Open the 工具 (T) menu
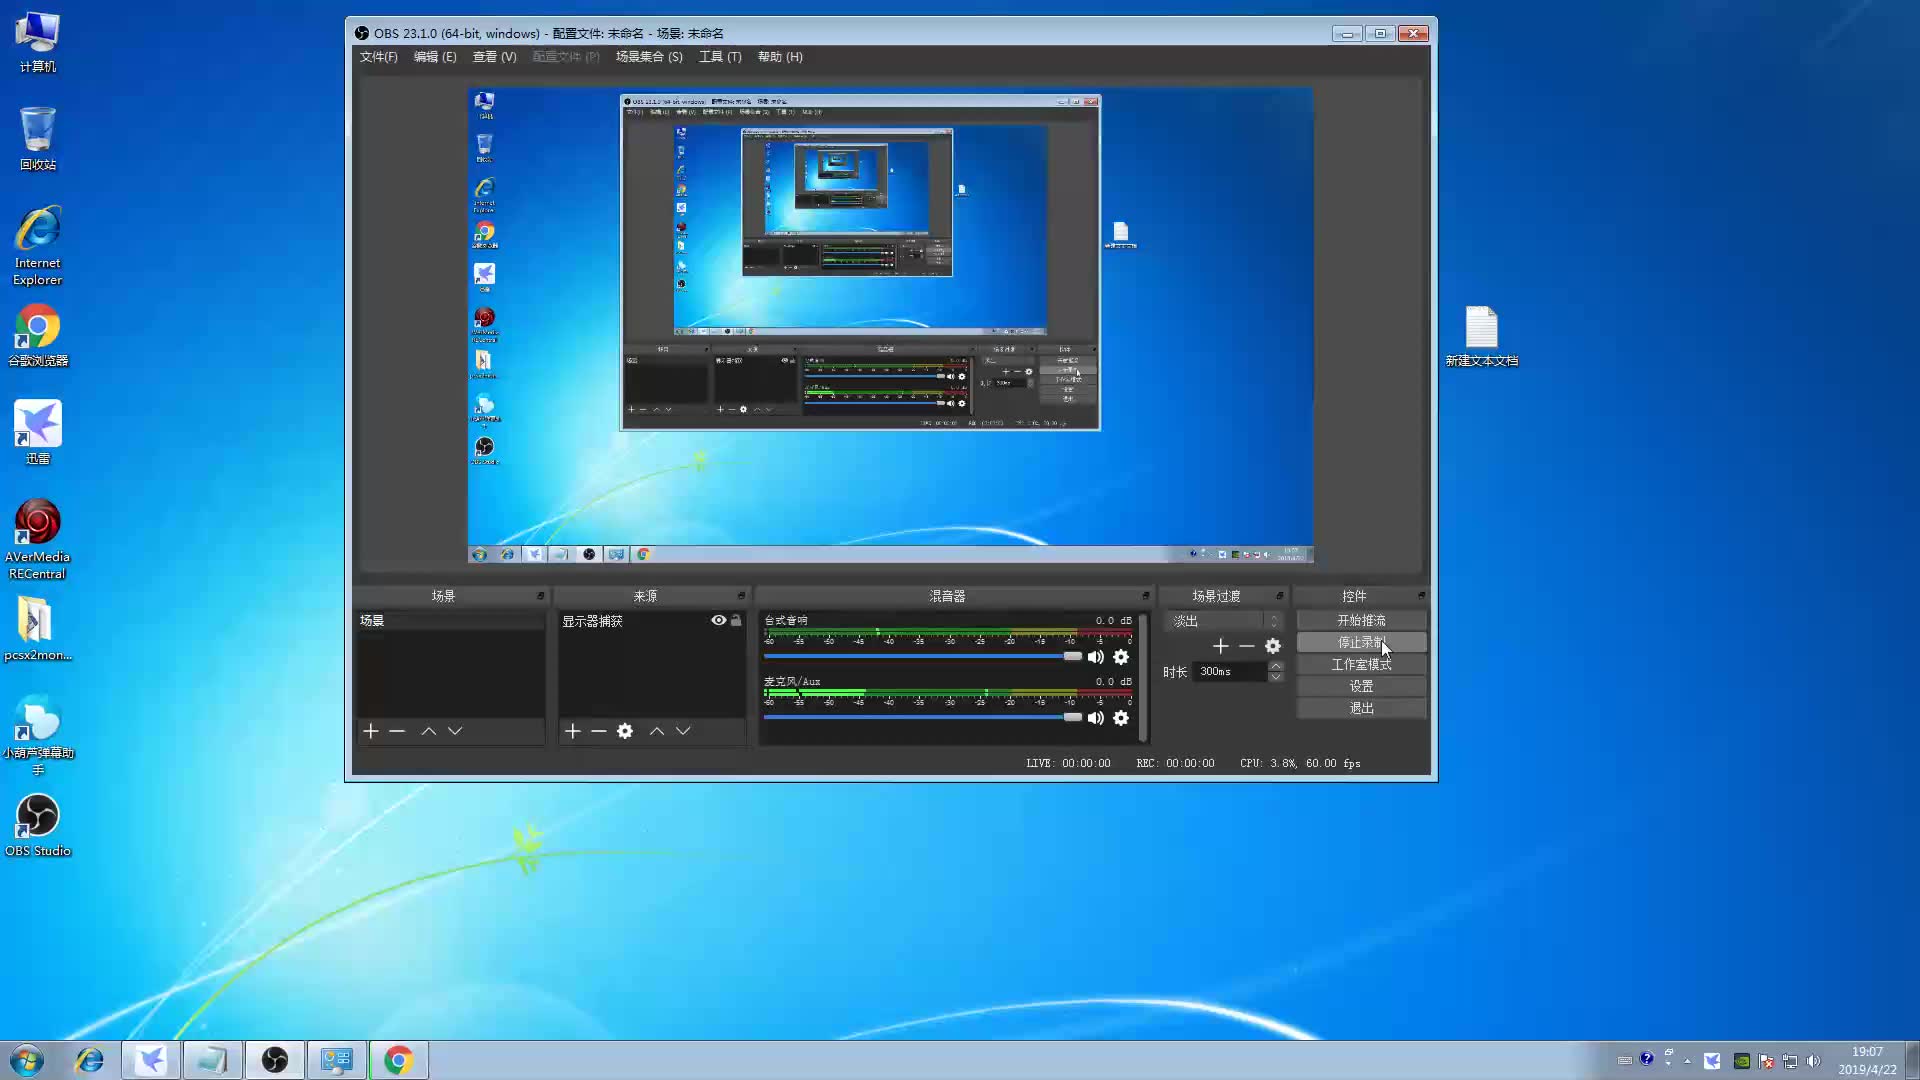 (720, 57)
